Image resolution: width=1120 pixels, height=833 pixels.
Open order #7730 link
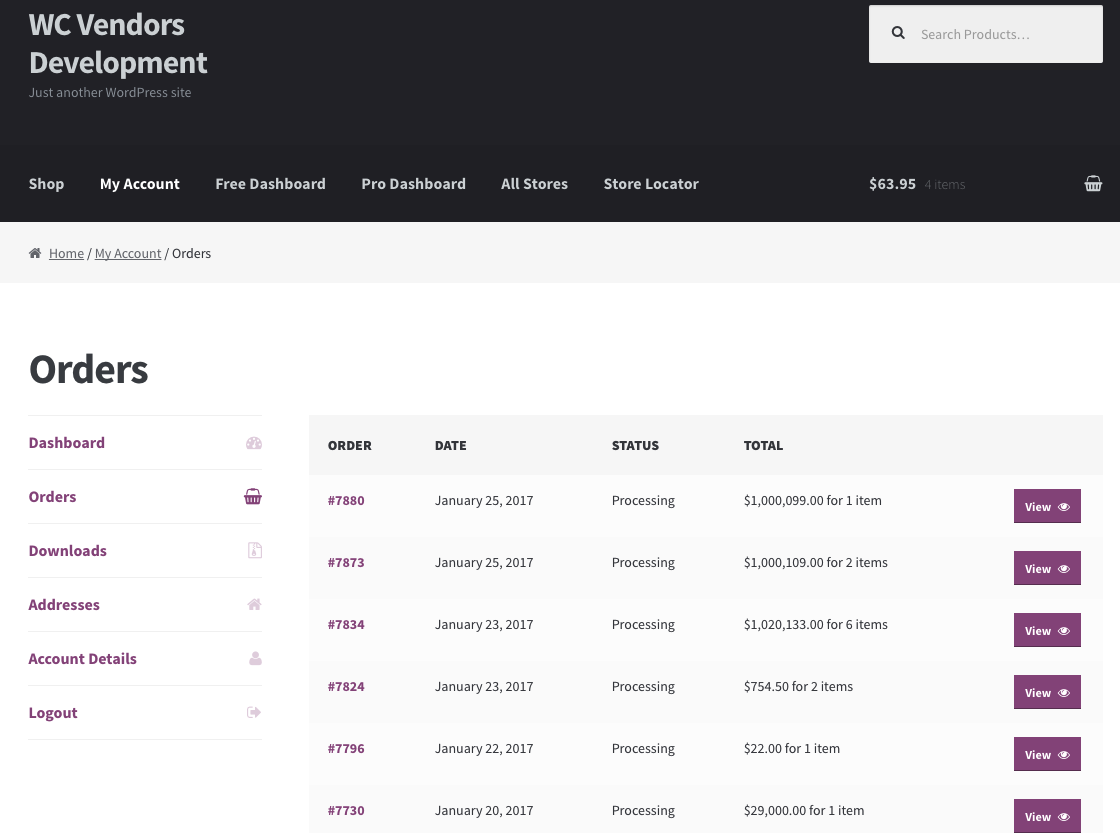coord(346,811)
